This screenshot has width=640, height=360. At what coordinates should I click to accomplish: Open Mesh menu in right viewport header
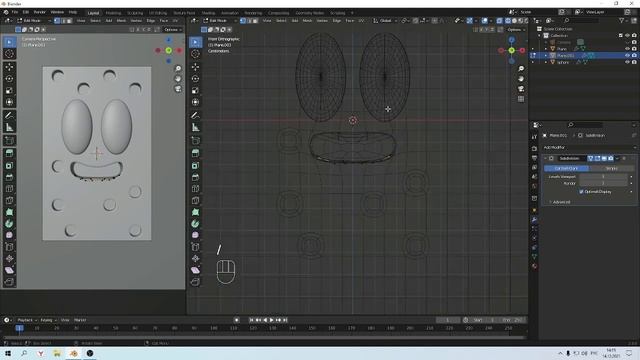[307, 20]
